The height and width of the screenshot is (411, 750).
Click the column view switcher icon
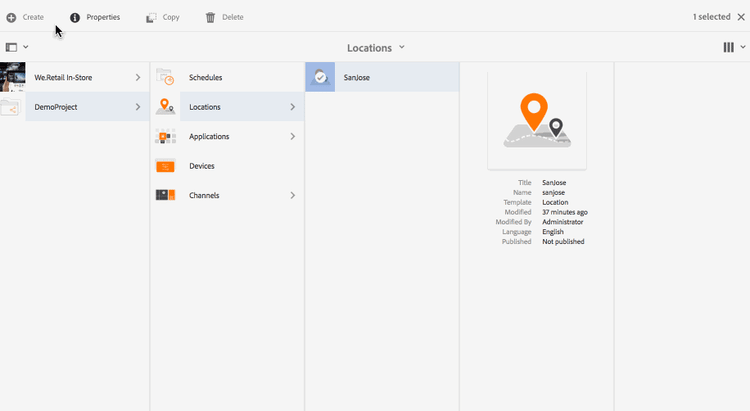(728, 47)
